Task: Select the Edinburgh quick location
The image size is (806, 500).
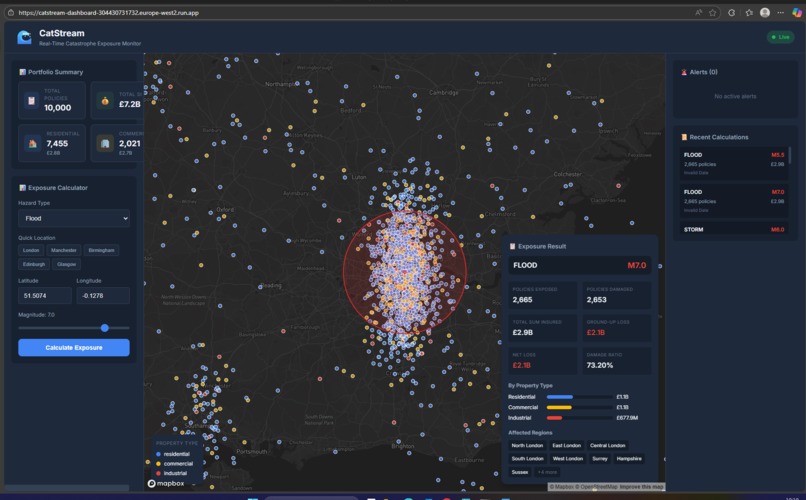Action: pyautogui.click(x=34, y=264)
